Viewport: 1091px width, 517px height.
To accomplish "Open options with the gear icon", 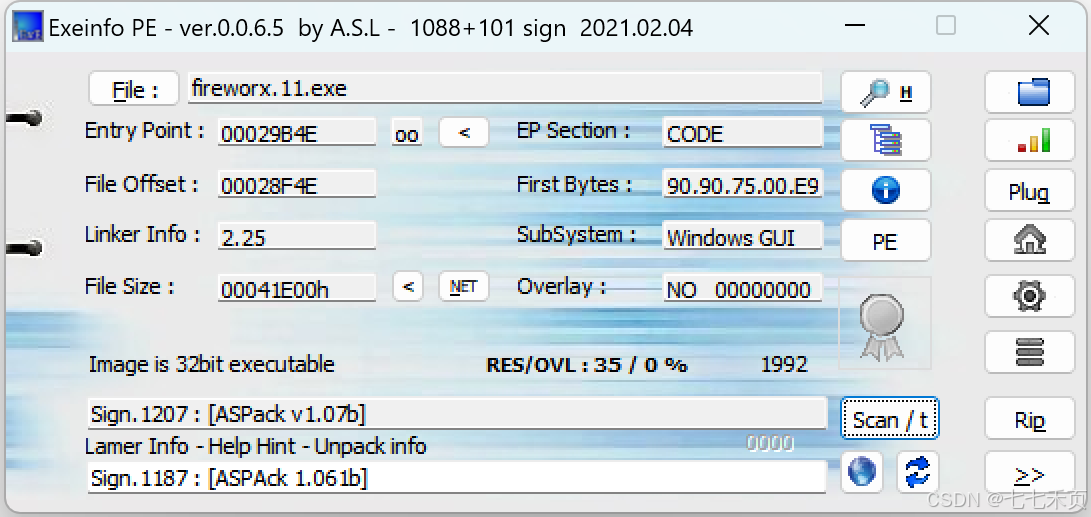I will pyautogui.click(x=1030, y=296).
